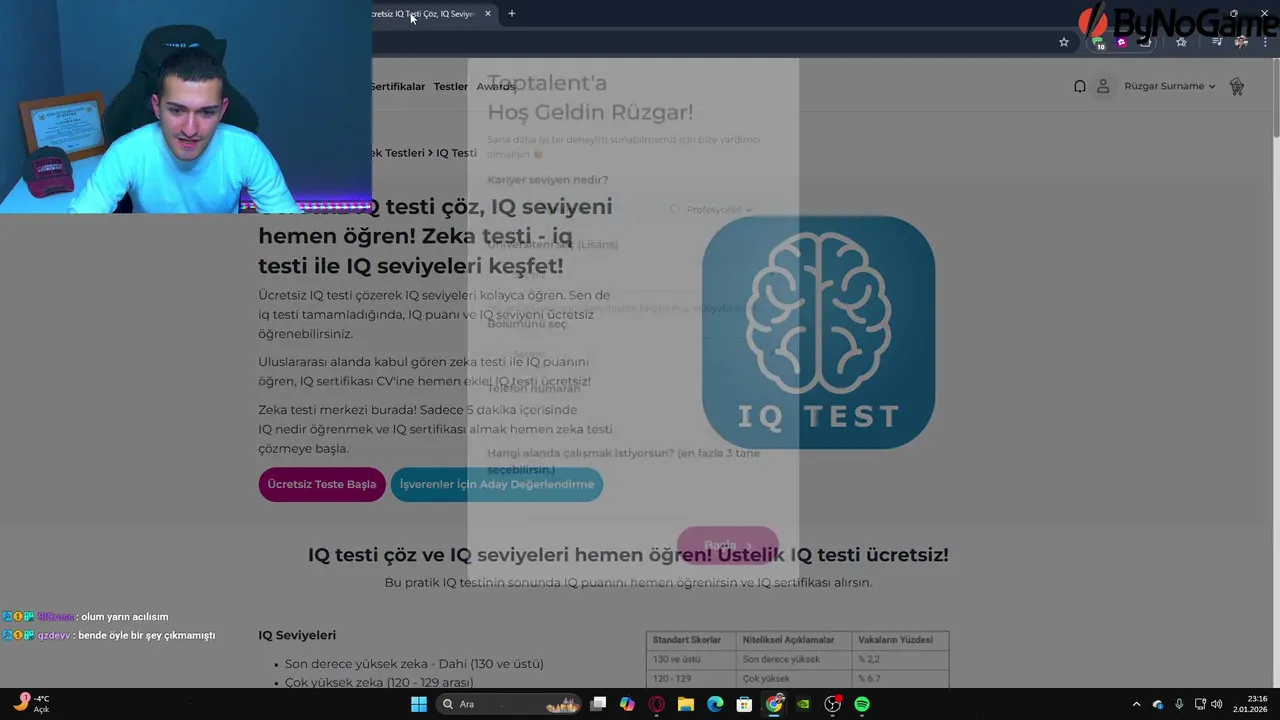Open the Windows Start menu

pyautogui.click(x=419, y=704)
